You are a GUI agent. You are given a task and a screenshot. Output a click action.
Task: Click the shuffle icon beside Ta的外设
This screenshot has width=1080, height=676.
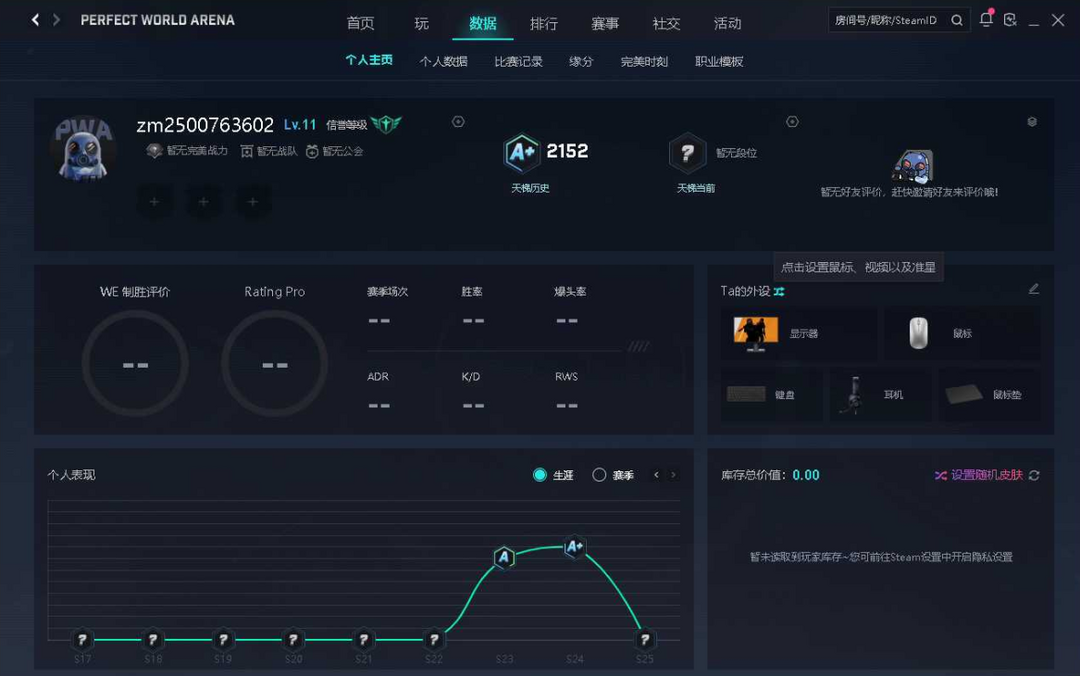(x=779, y=291)
